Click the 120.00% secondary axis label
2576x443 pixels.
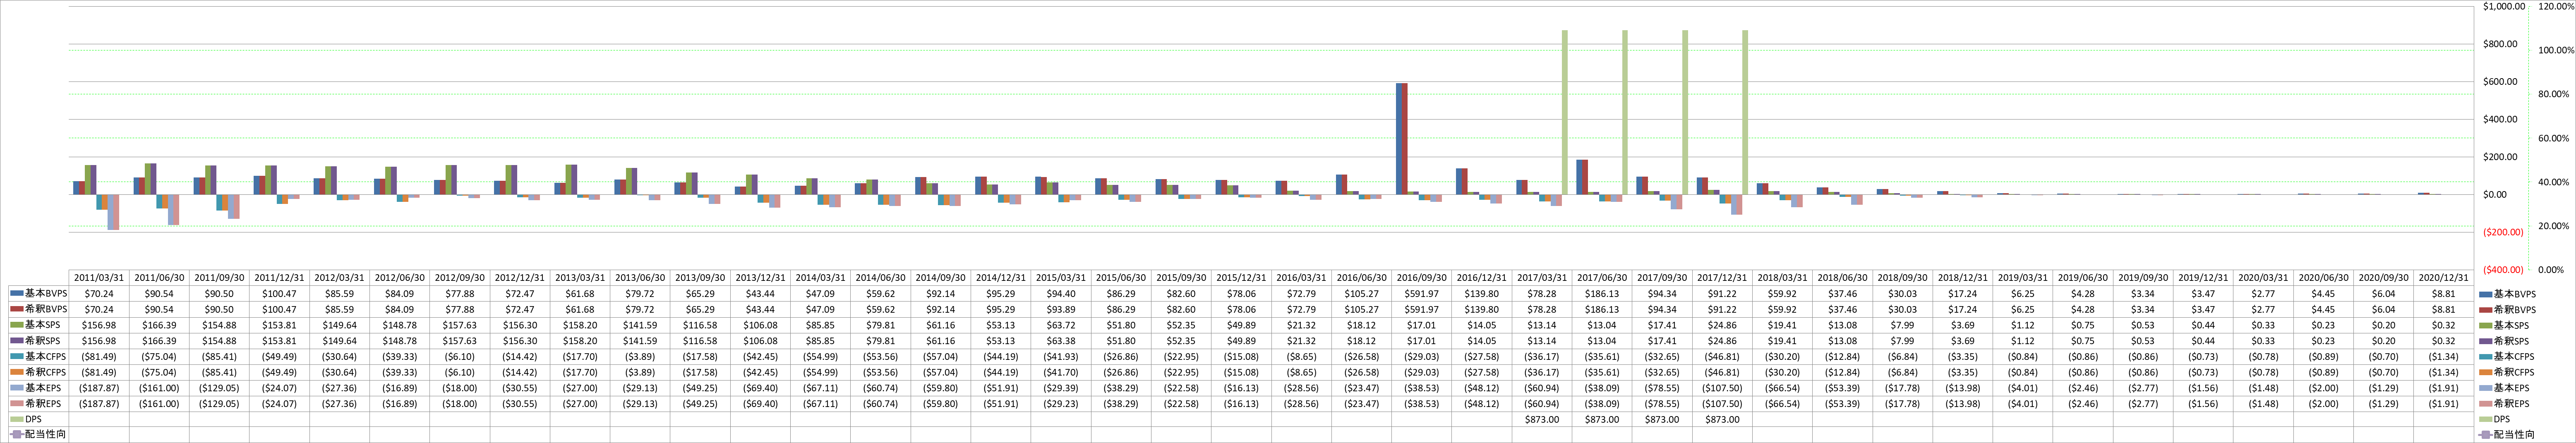[2556, 6]
